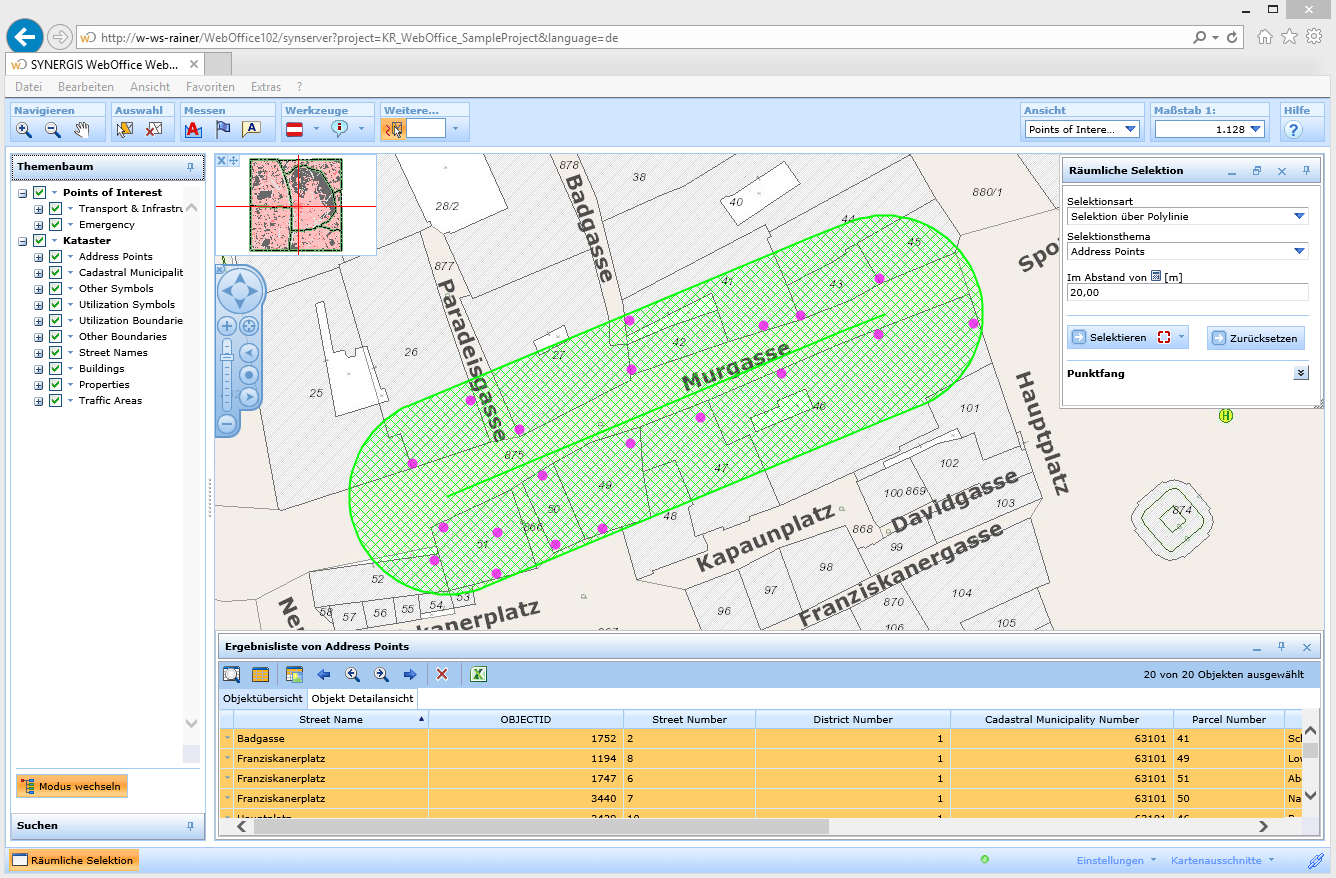Disable the Emergency layer checkbox
This screenshot has height=878, width=1336.
point(56,225)
